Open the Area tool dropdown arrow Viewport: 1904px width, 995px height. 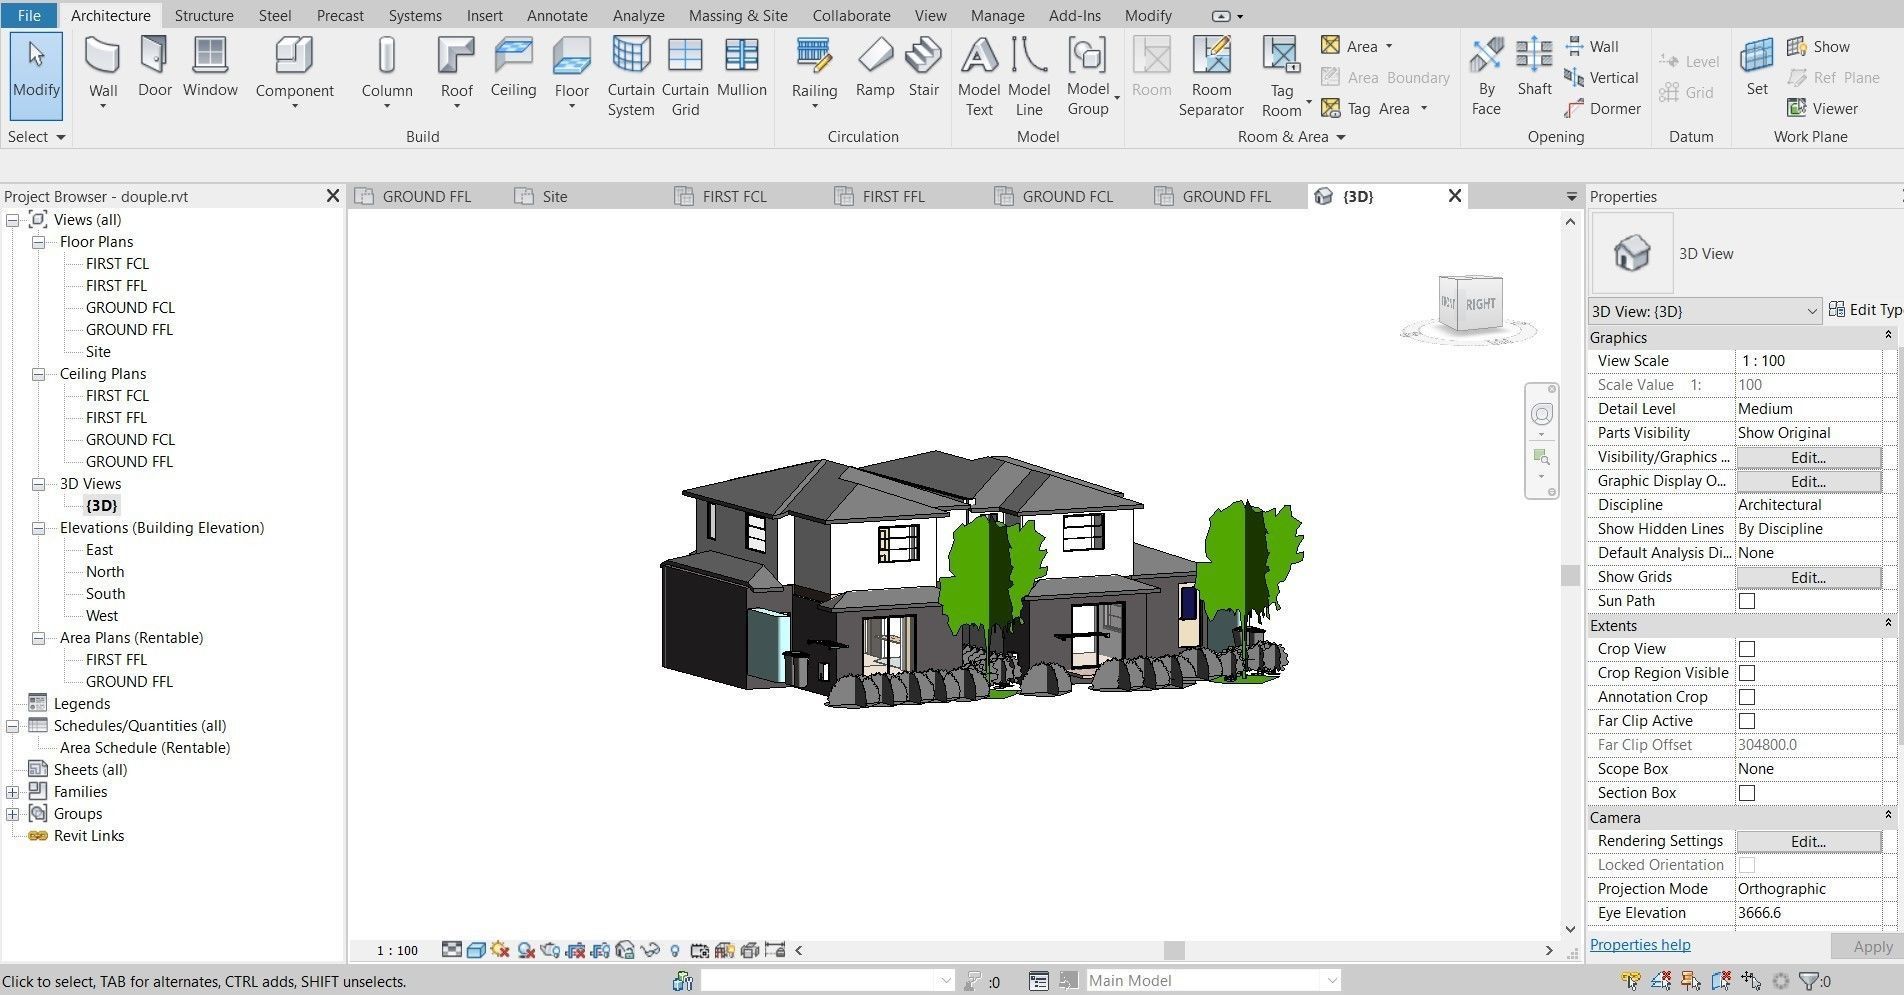tap(1389, 46)
